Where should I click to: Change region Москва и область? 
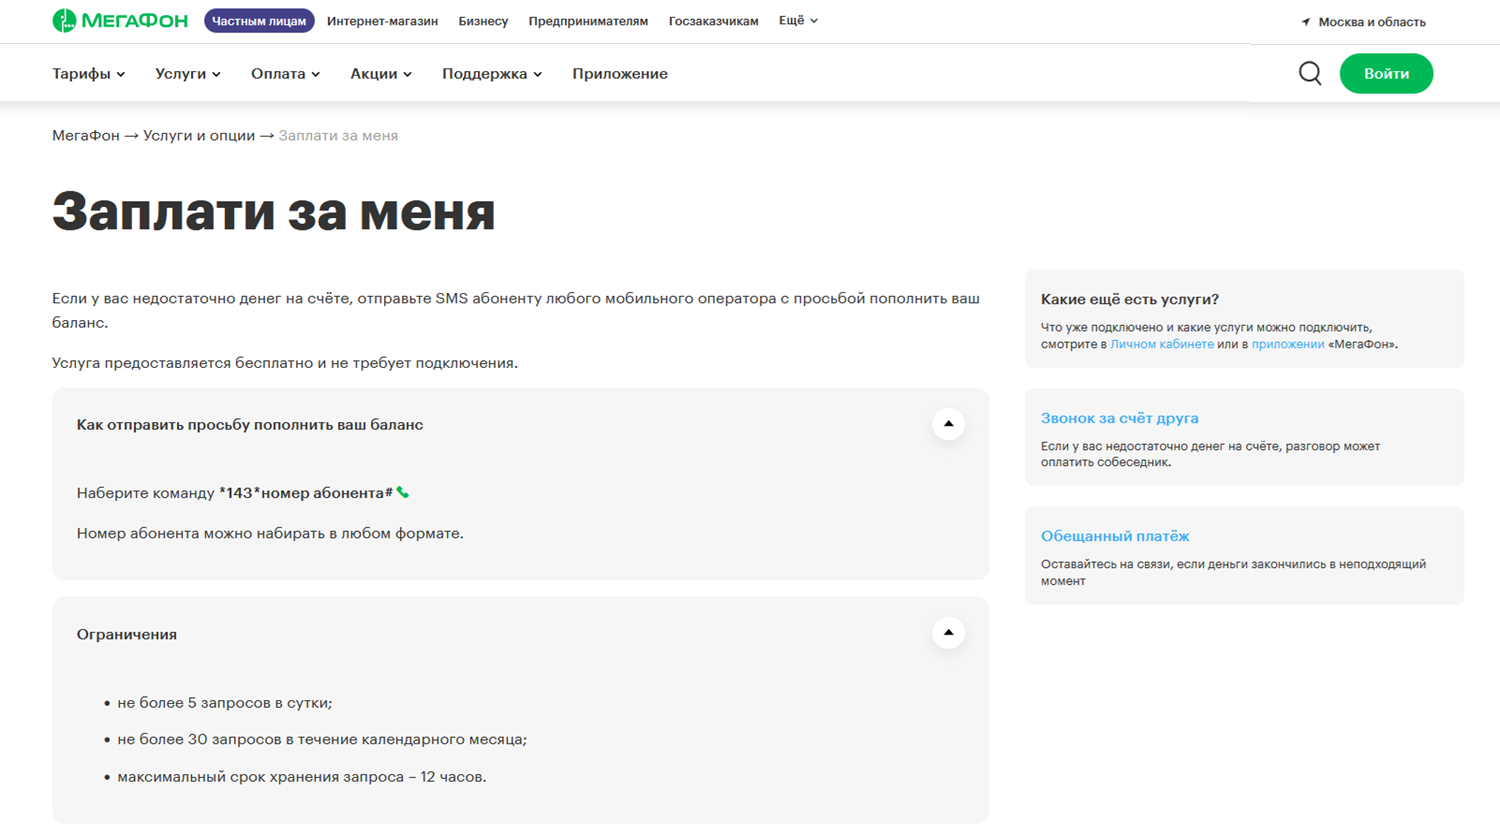click(1372, 22)
